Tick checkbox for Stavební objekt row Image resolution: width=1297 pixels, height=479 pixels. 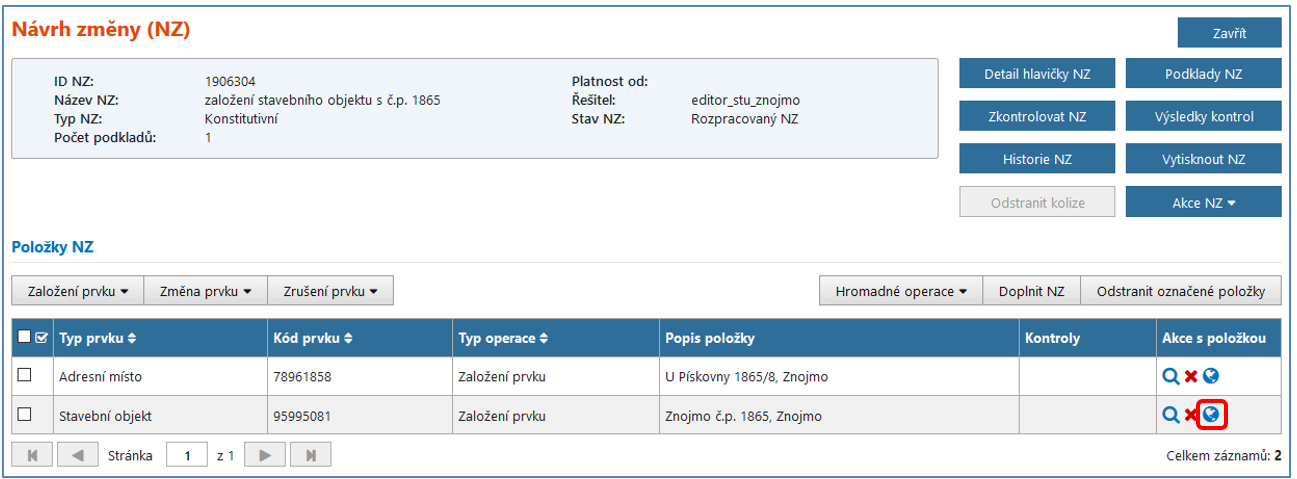click(x=26, y=414)
